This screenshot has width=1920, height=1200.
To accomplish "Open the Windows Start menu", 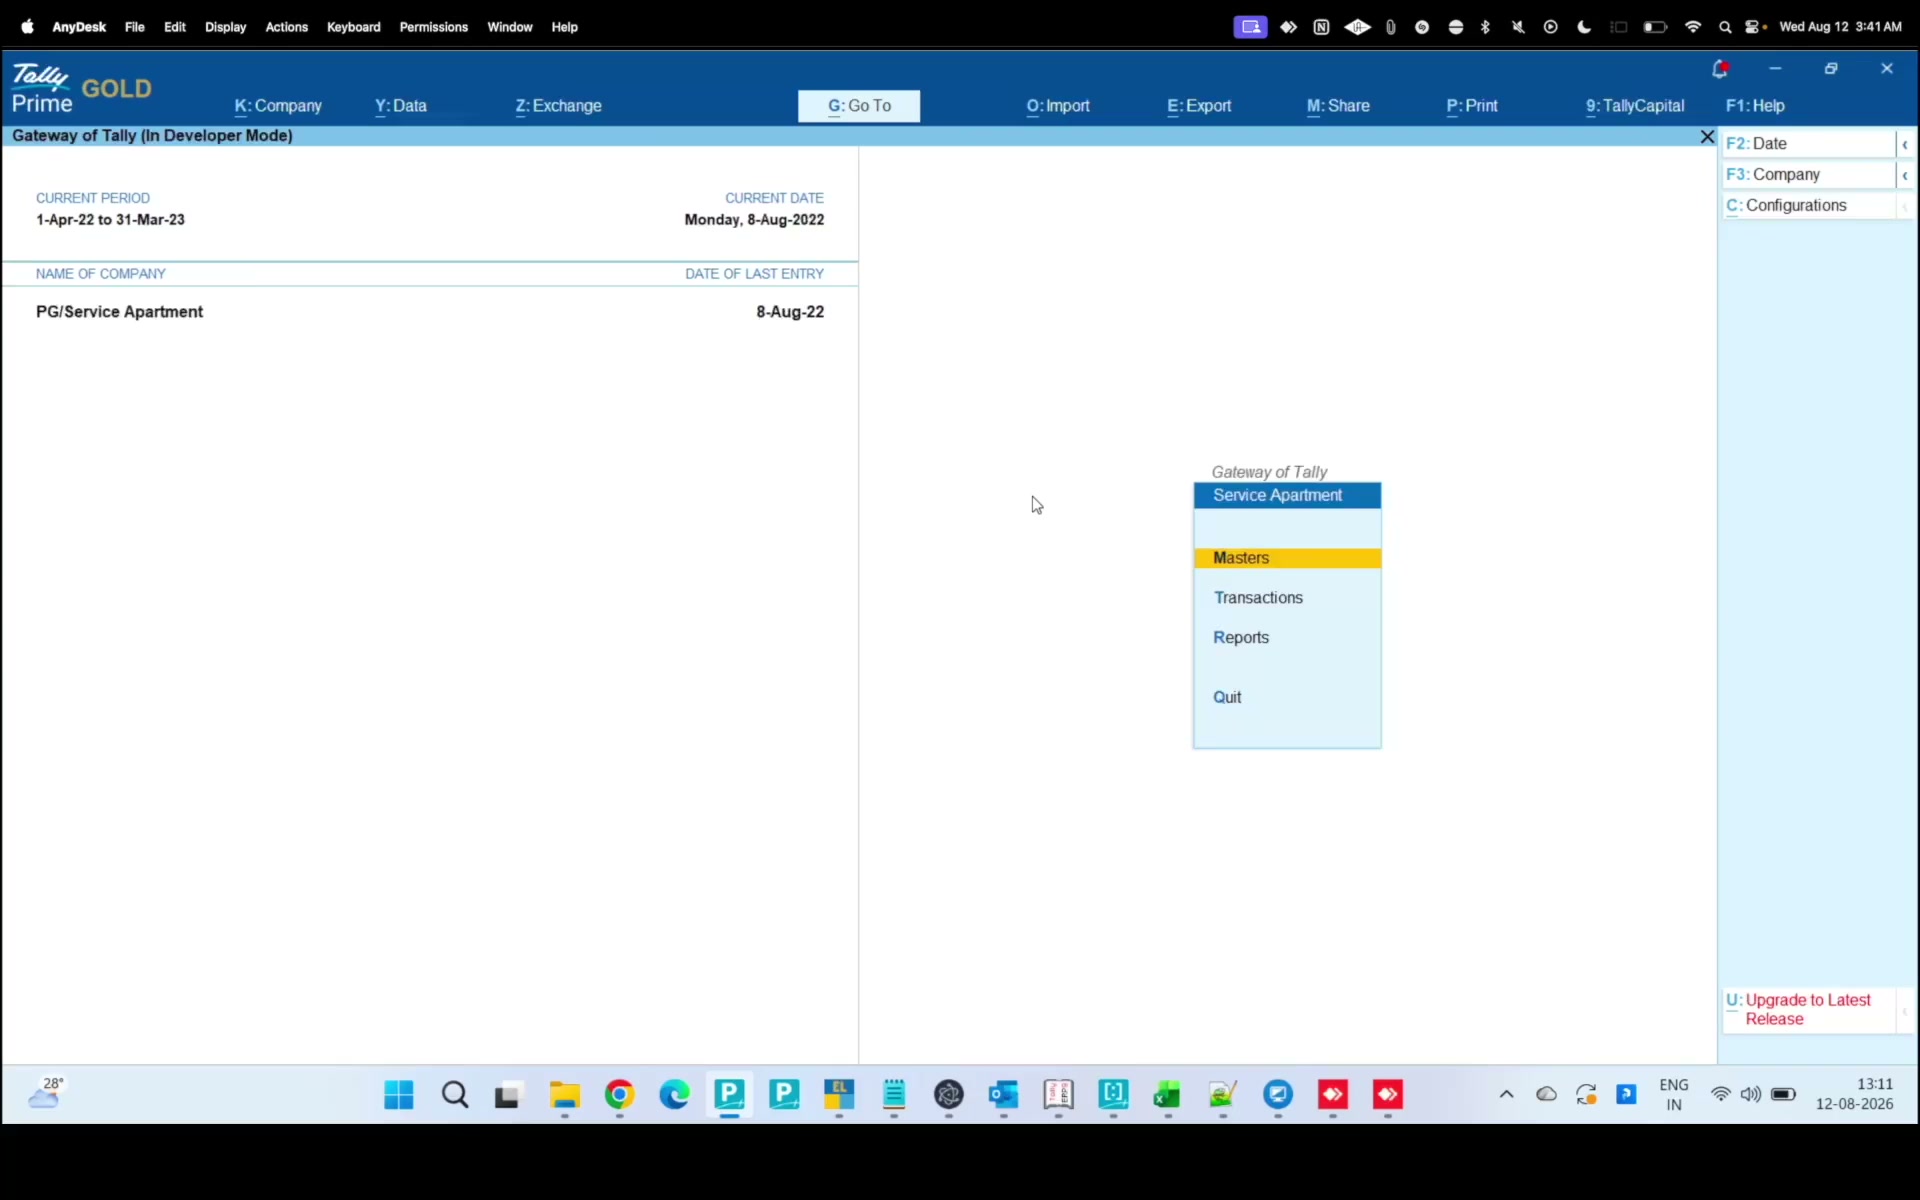I will tap(399, 1095).
